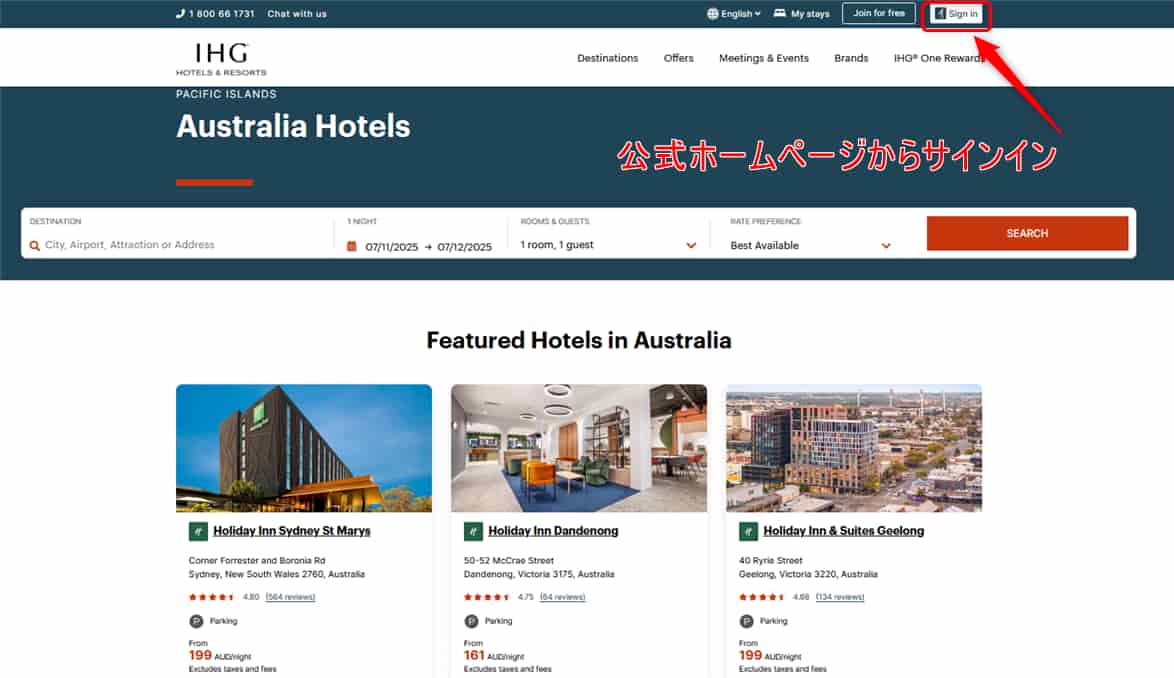Click star rating of Holiday Inn Sydney St Marys
The height and width of the screenshot is (678, 1174).
[211, 597]
